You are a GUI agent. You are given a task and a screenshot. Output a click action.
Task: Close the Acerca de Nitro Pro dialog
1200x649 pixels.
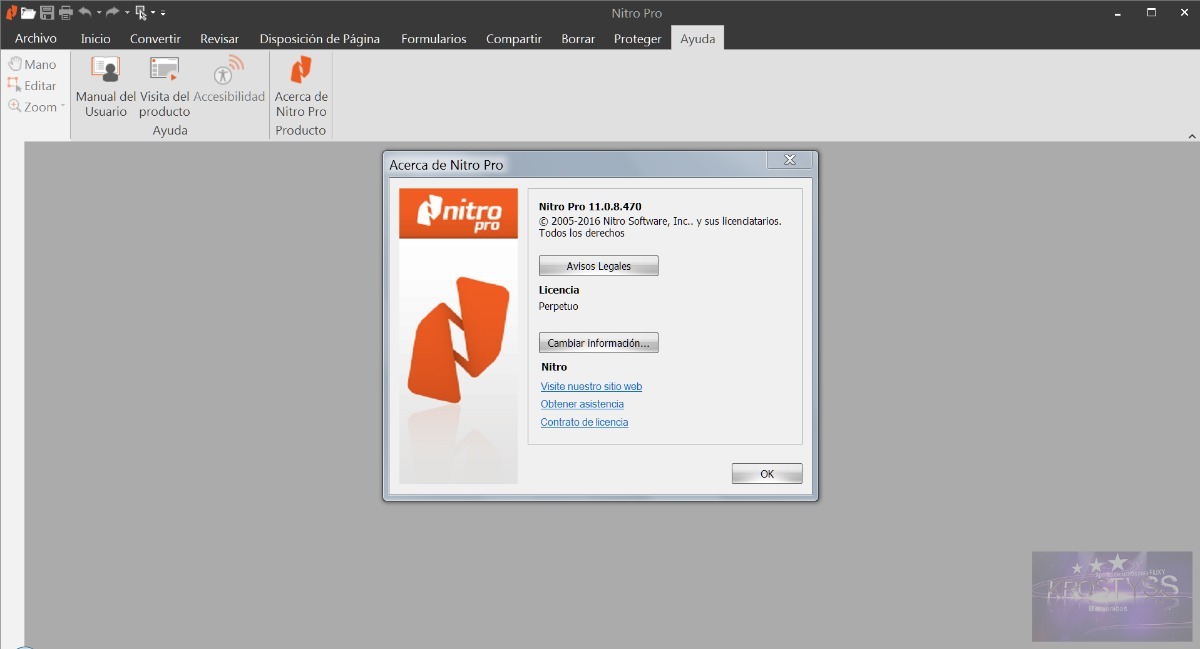(789, 160)
